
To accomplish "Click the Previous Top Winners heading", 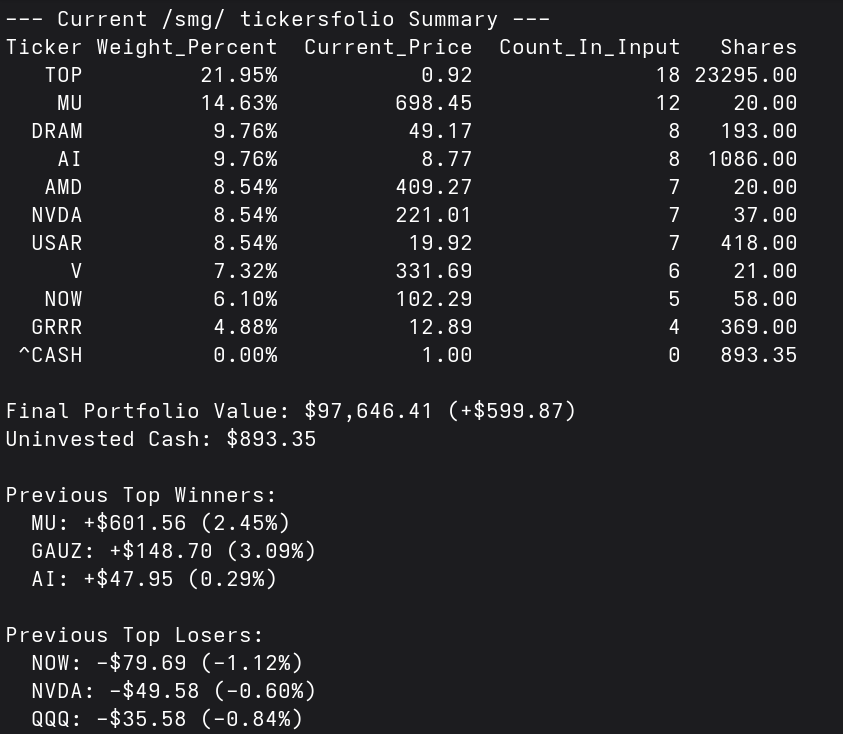I will (x=141, y=495).
